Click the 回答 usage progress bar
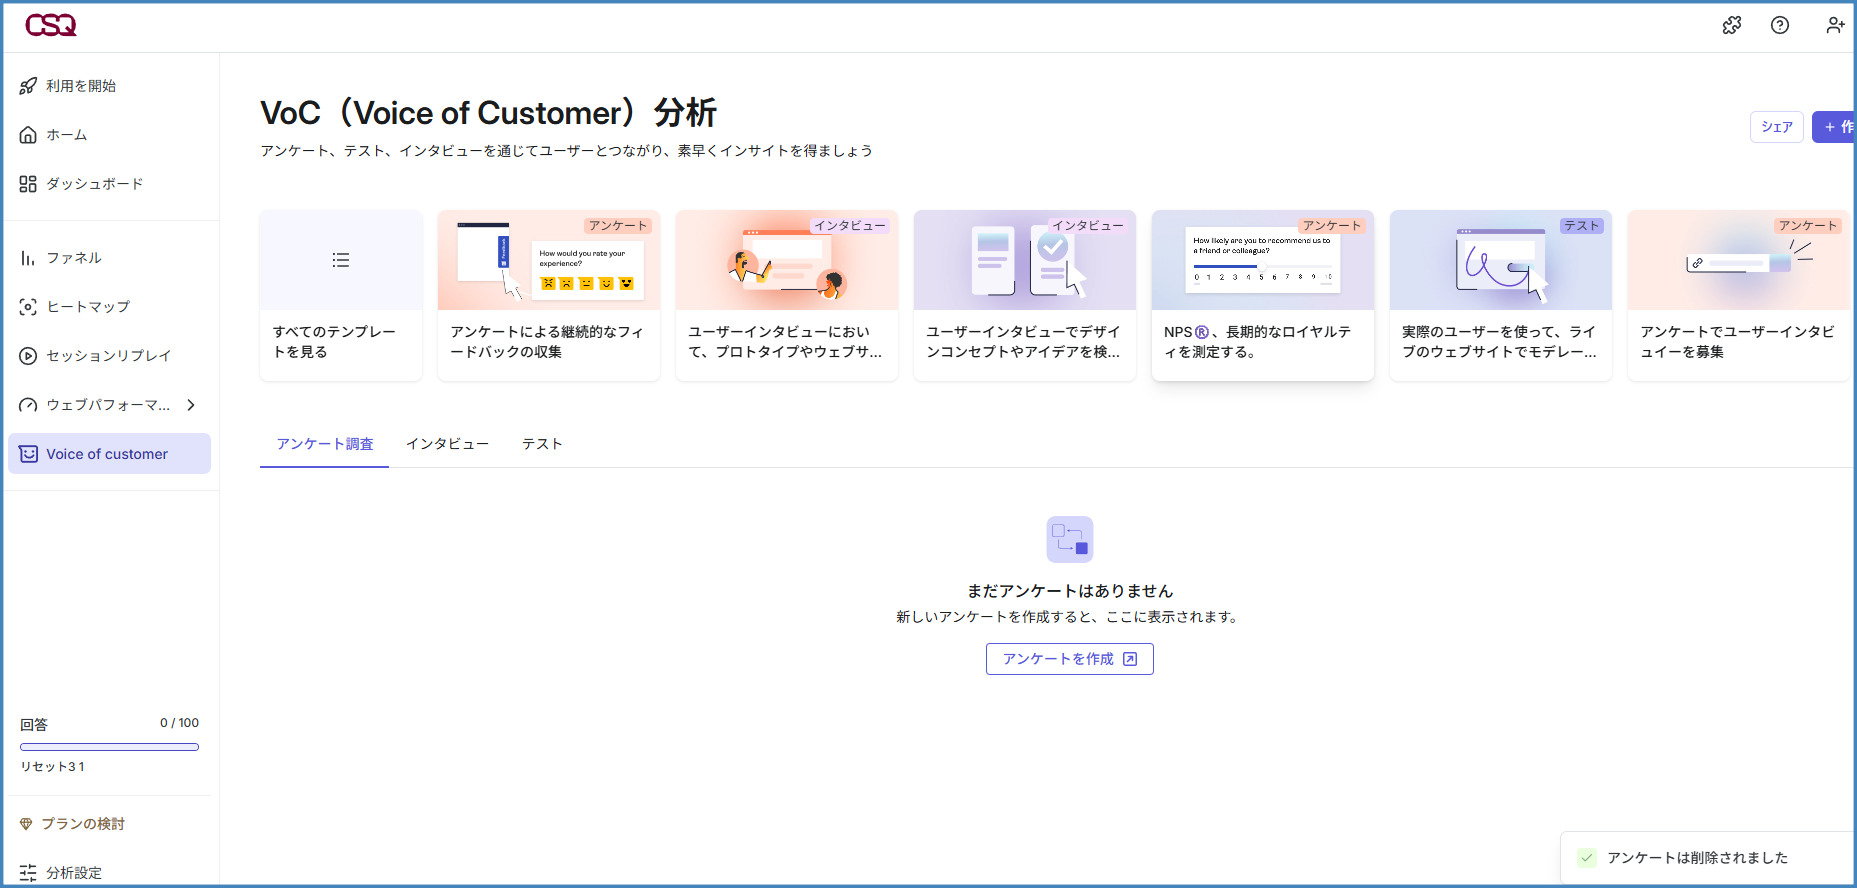This screenshot has width=1857, height=888. click(x=110, y=747)
